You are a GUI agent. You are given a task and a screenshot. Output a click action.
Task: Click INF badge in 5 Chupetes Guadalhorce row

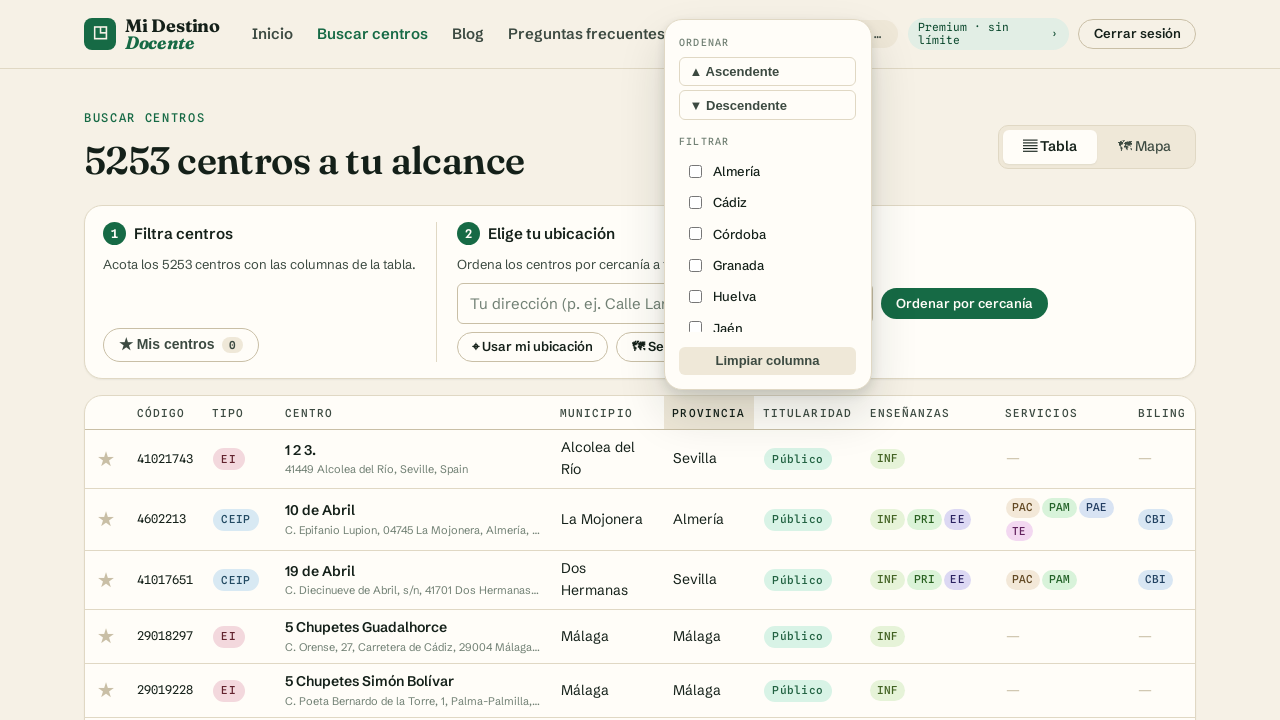pos(887,636)
